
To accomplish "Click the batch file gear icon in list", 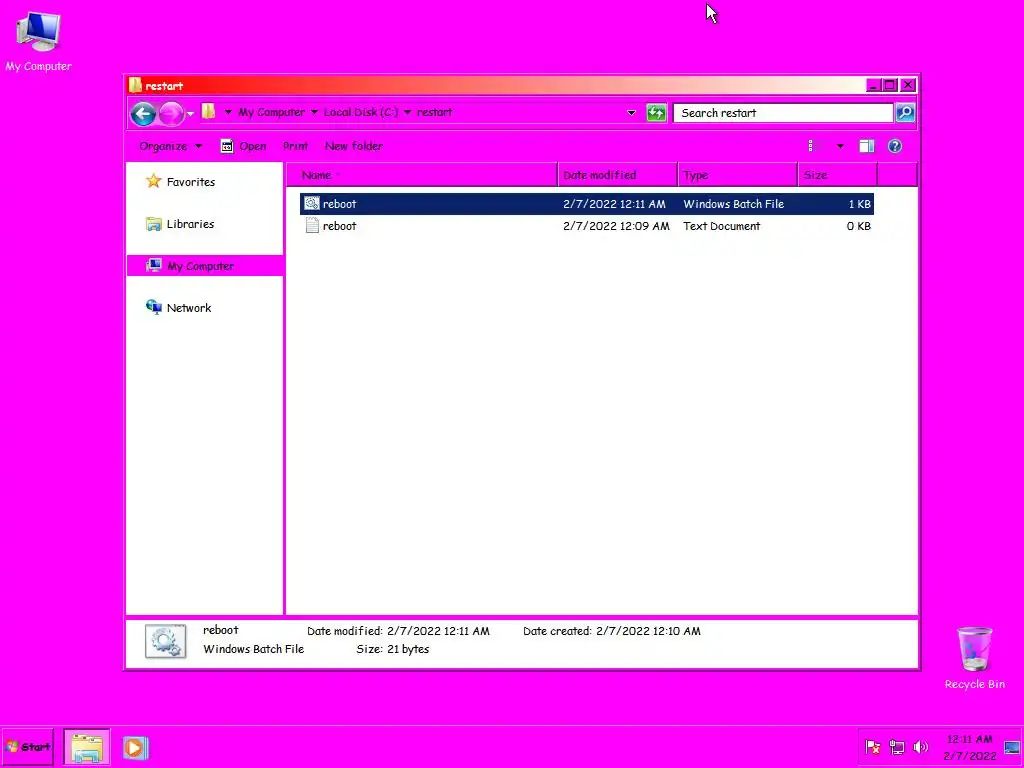I will [x=312, y=204].
